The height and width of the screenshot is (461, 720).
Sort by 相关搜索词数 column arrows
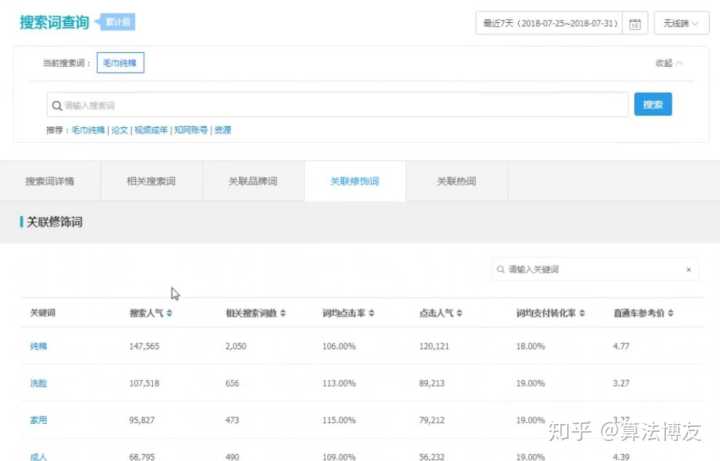coord(284,313)
